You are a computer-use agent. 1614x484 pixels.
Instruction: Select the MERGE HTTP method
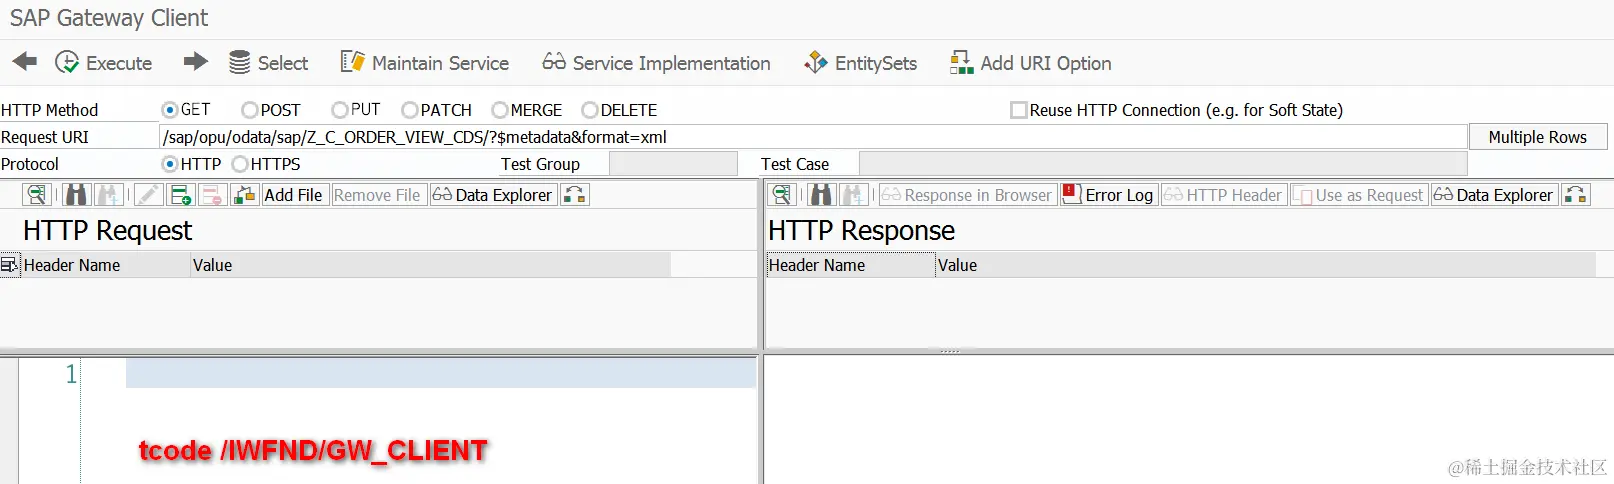tap(500, 110)
